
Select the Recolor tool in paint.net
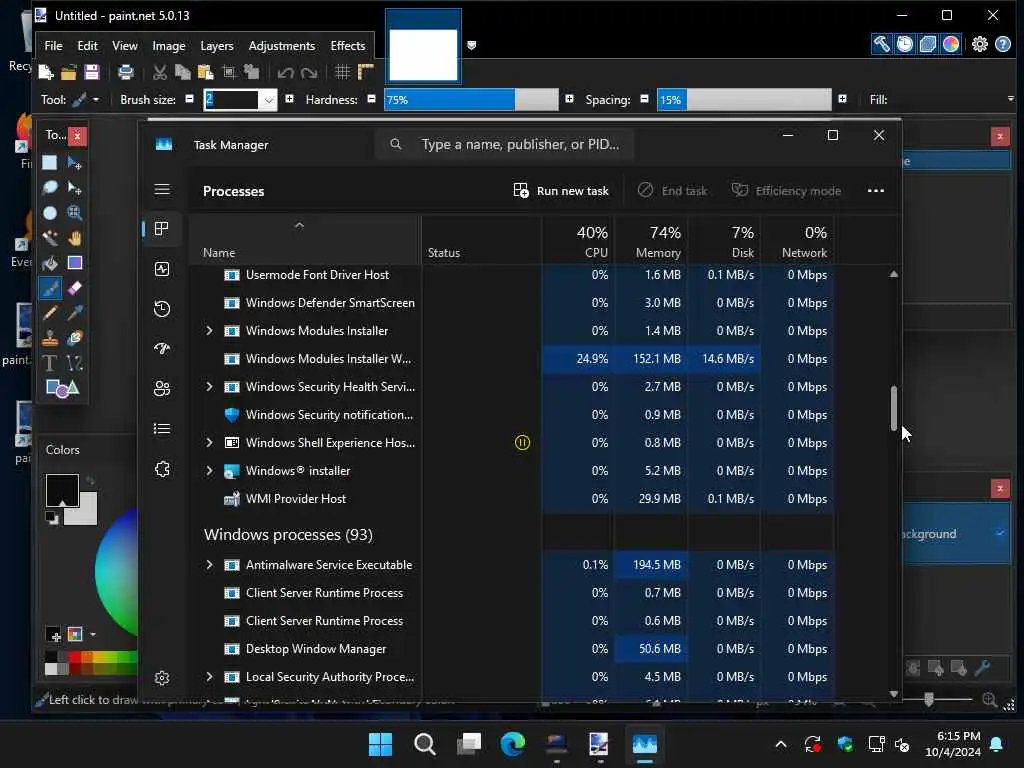coord(74,338)
